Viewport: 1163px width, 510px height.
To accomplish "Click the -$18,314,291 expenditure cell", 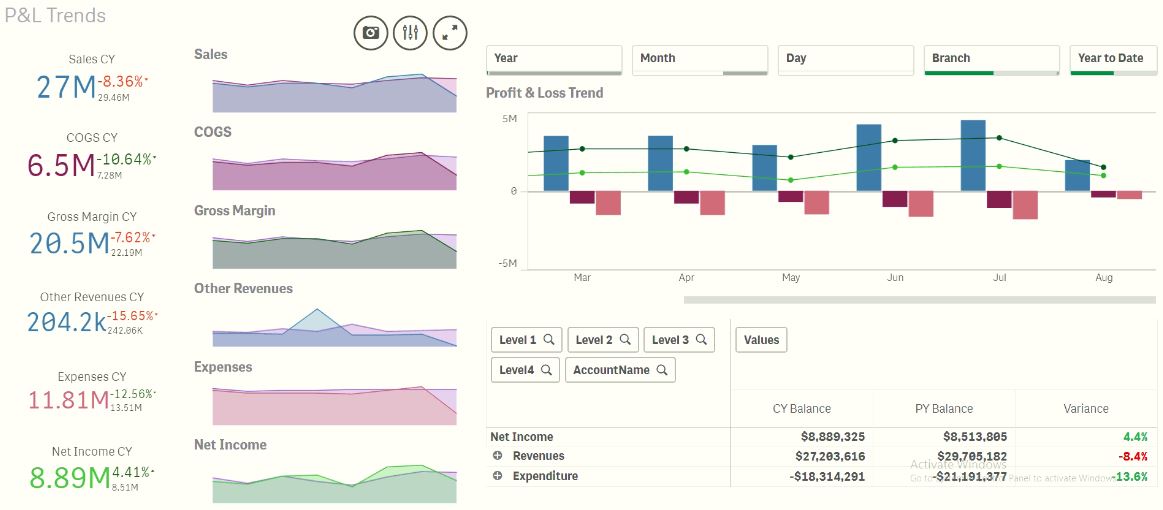I will coord(828,476).
